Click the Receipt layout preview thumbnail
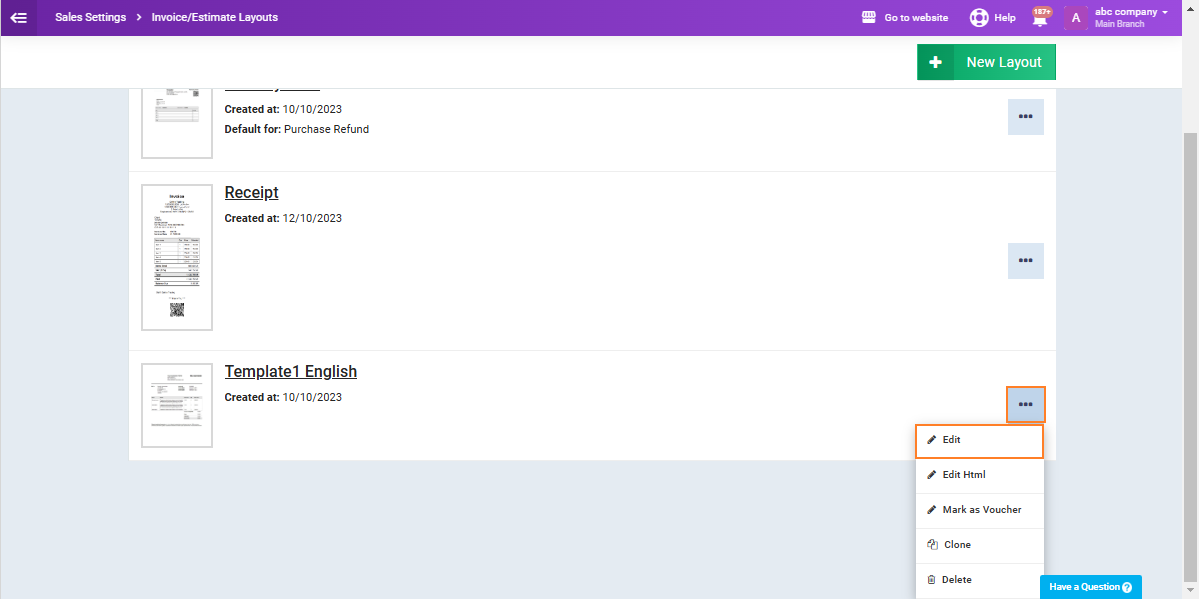This screenshot has height=599, width=1199. click(x=177, y=257)
